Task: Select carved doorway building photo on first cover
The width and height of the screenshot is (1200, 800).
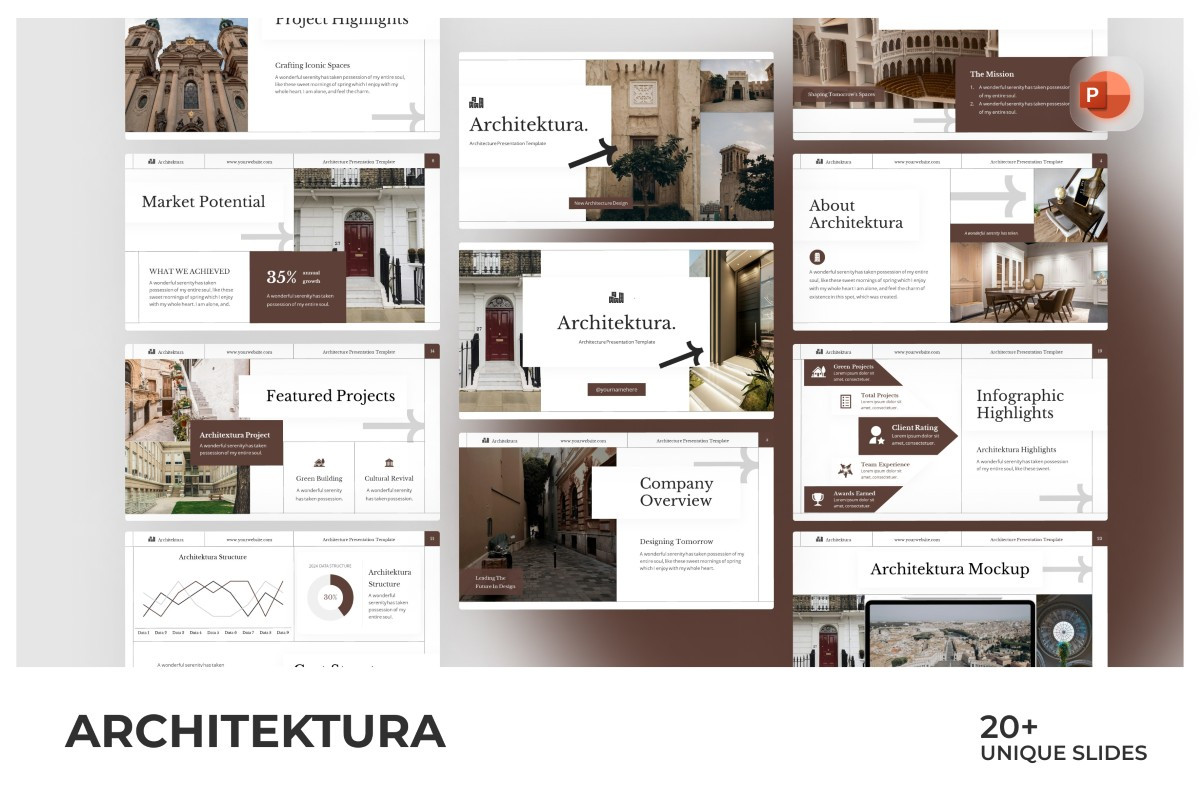Action: (642, 140)
